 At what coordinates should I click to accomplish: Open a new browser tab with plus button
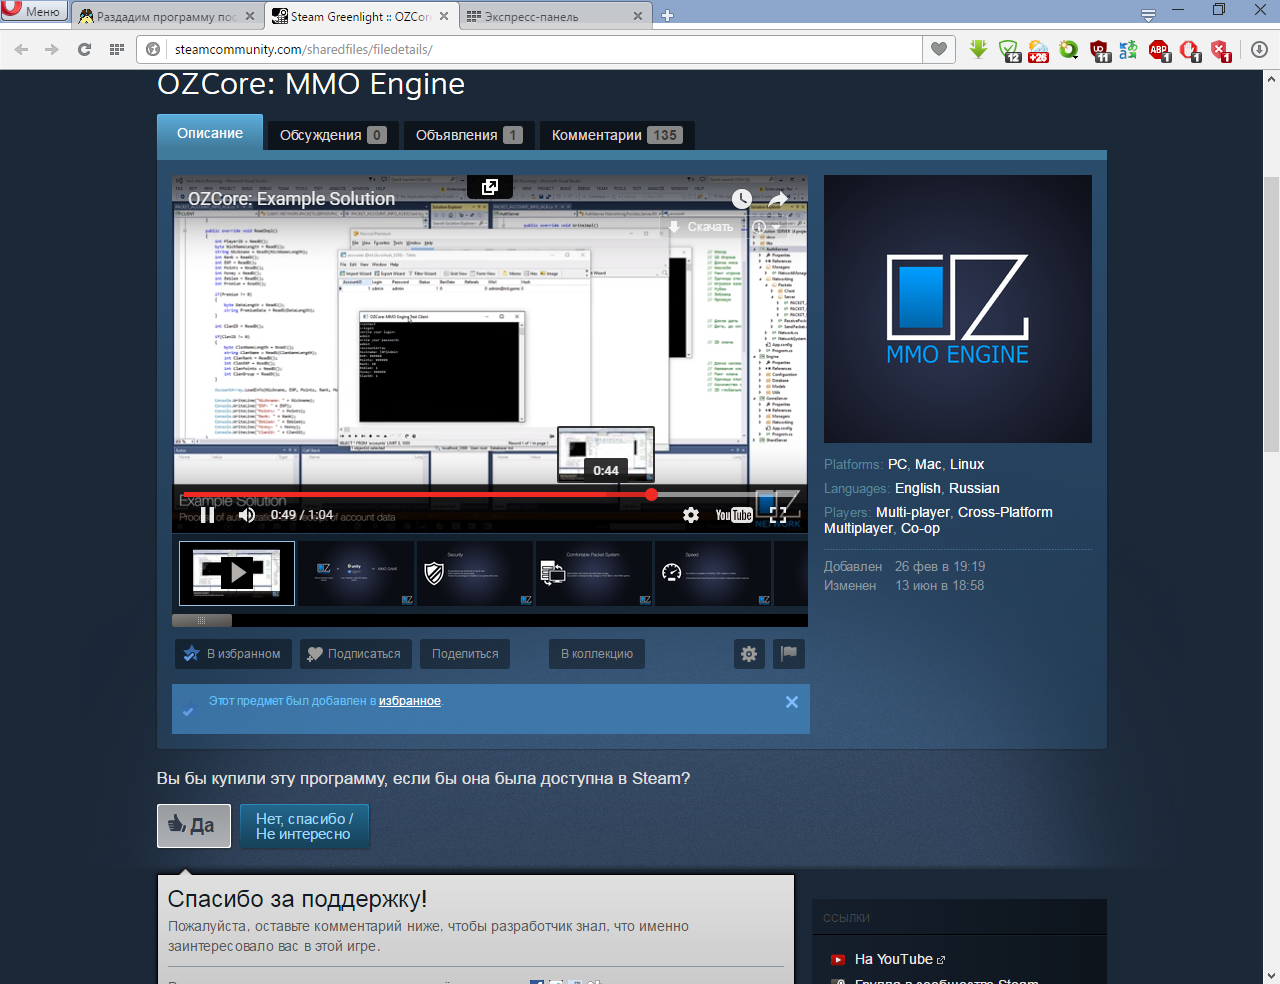(x=668, y=15)
